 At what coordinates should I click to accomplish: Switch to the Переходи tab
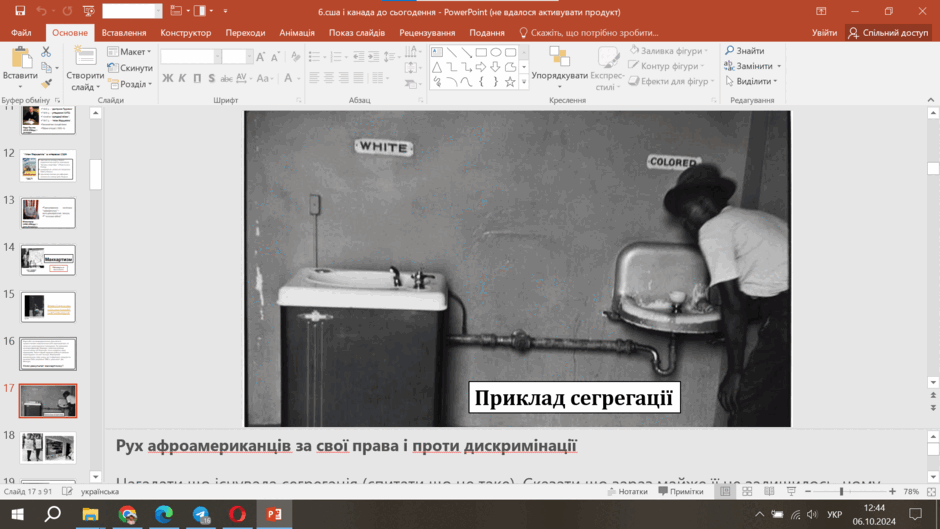point(245,32)
